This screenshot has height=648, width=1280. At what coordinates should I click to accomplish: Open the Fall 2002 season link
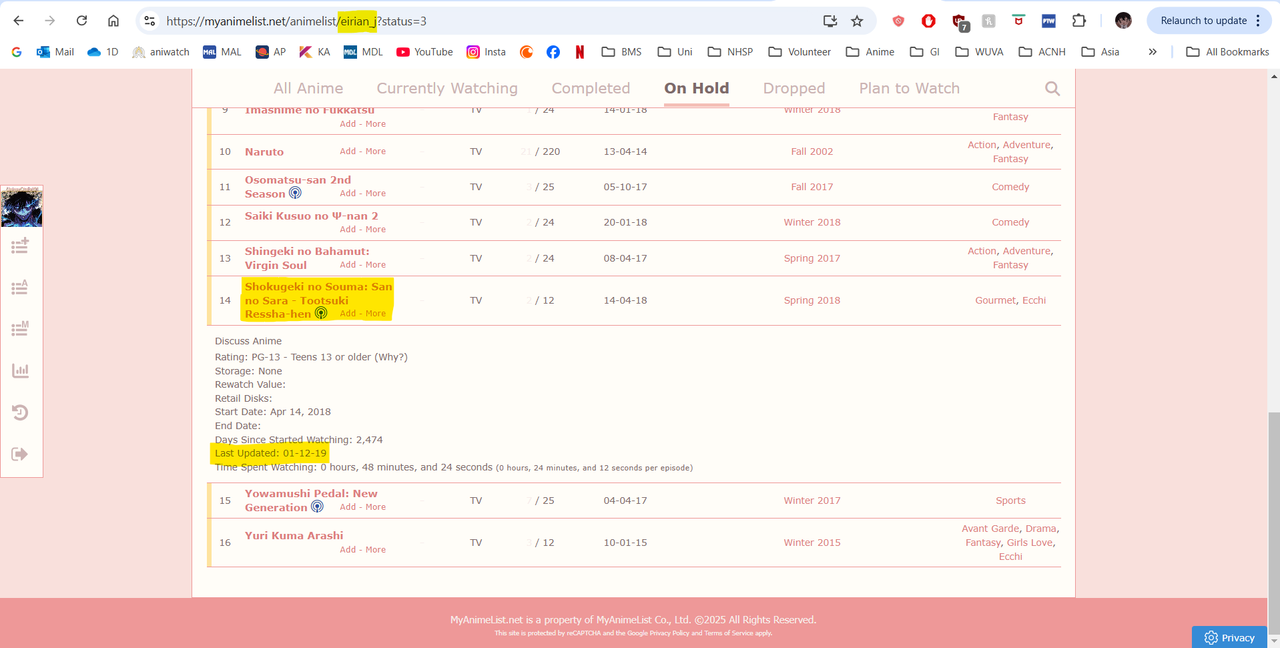pyautogui.click(x=811, y=152)
